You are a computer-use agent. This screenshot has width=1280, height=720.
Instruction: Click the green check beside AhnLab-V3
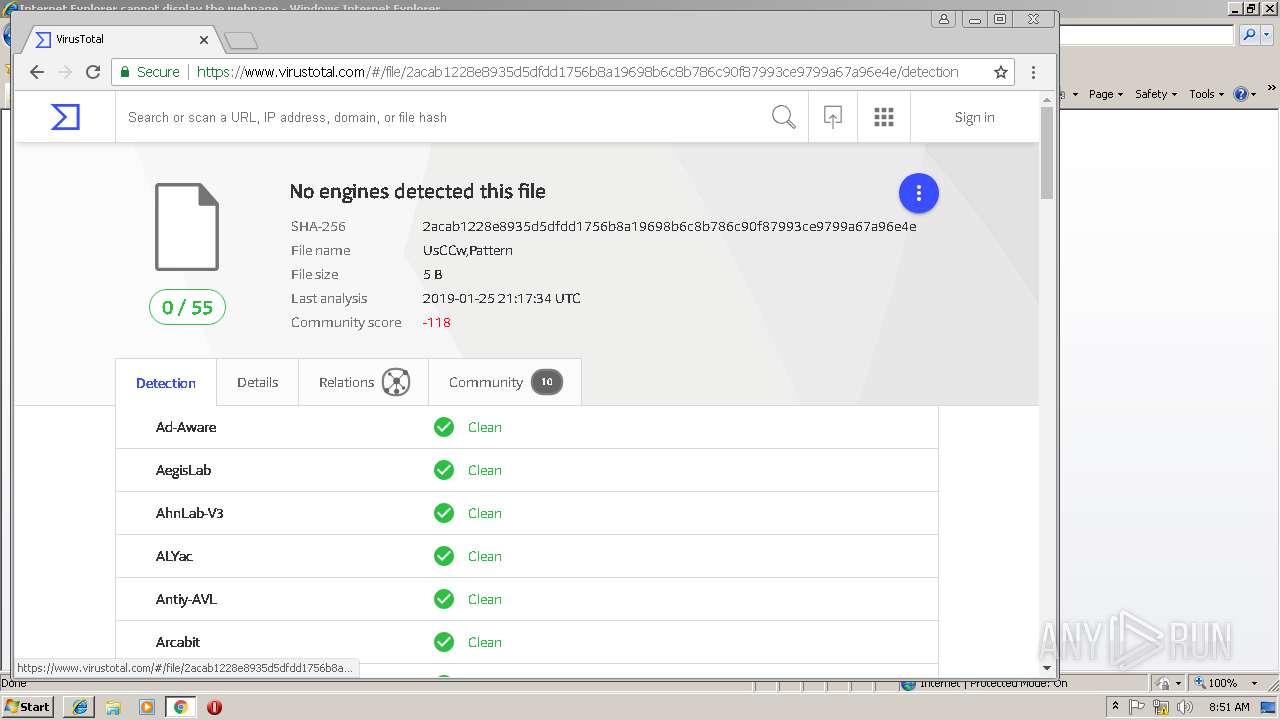444,513
